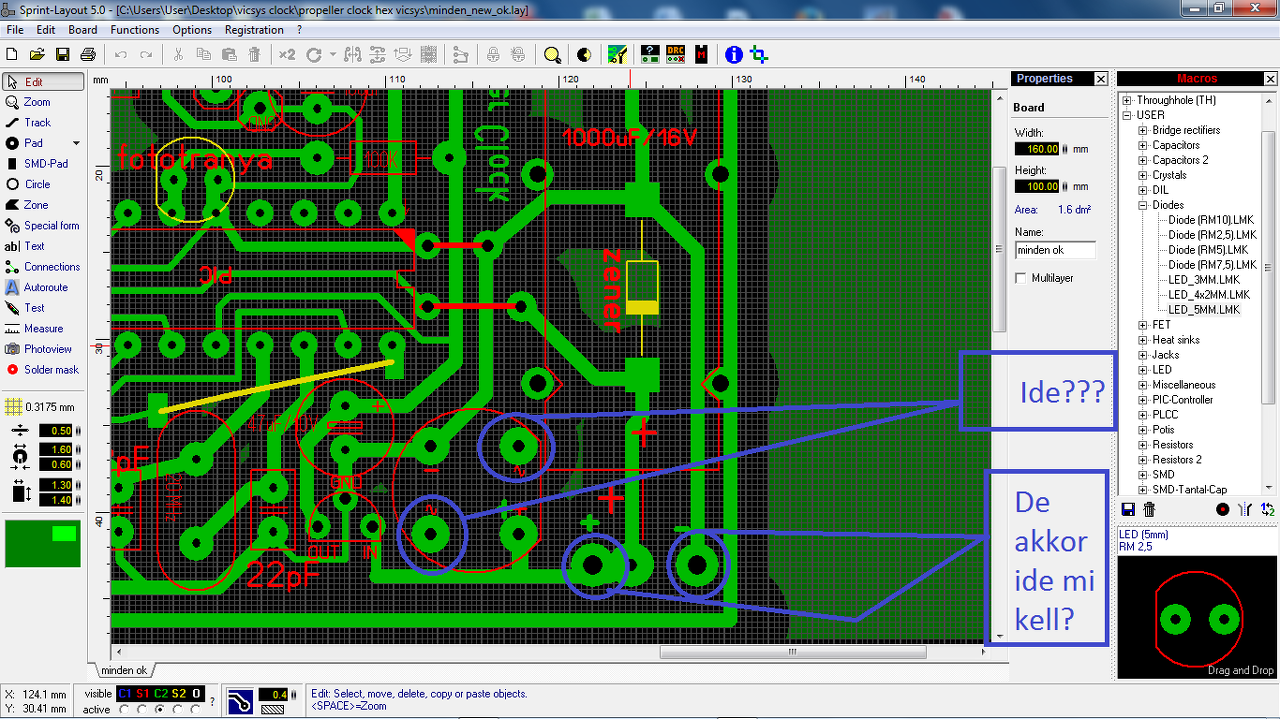
Task: Click the blue info toolbar icon
Action: [733, 54]
